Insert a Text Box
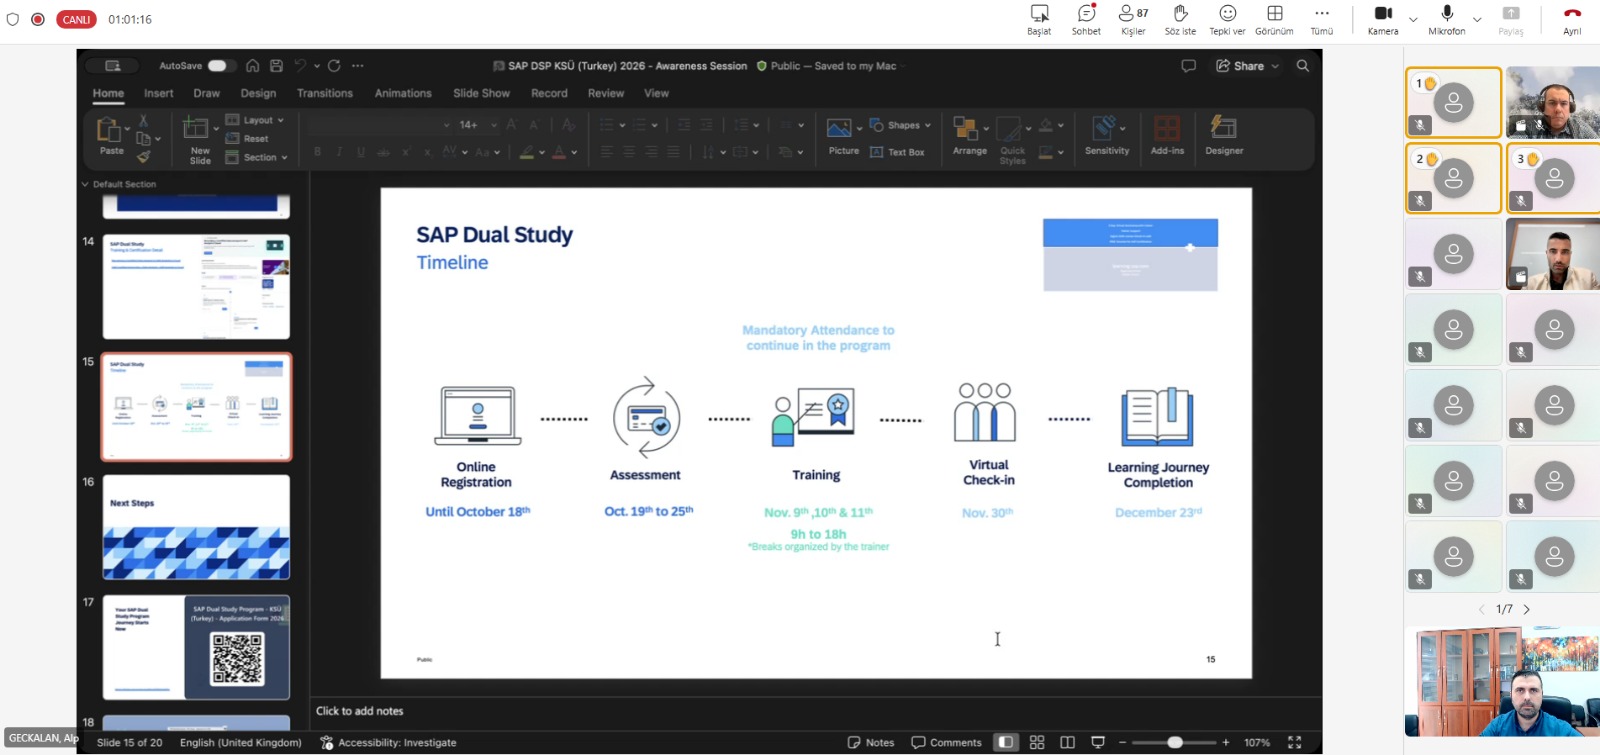The height and width of the screenshot is (755, 1600). 897,152
